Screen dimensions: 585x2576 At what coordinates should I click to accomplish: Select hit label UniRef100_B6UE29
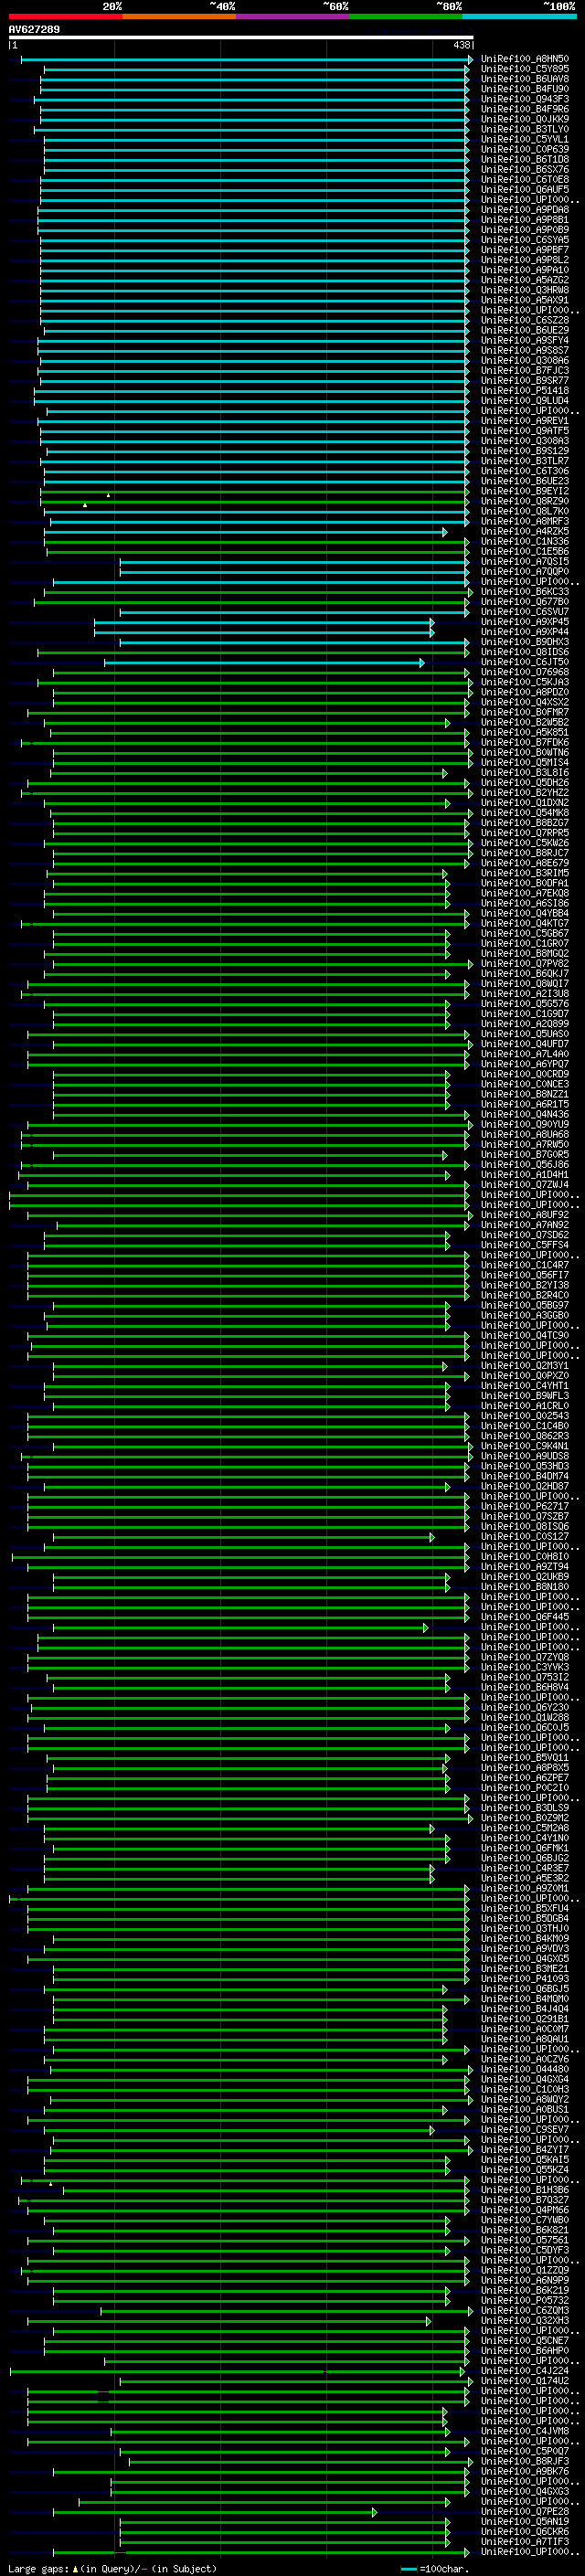[x=525, y=330]
